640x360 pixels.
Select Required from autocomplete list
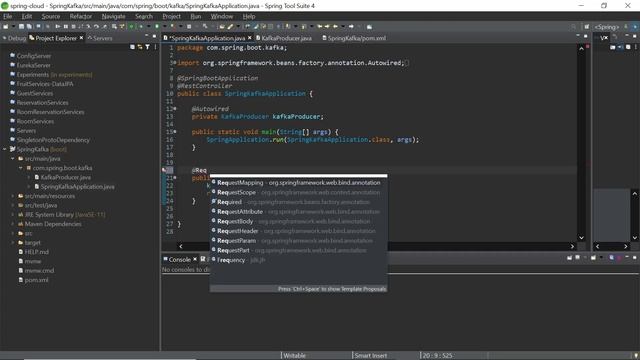(x=298, y=202)
